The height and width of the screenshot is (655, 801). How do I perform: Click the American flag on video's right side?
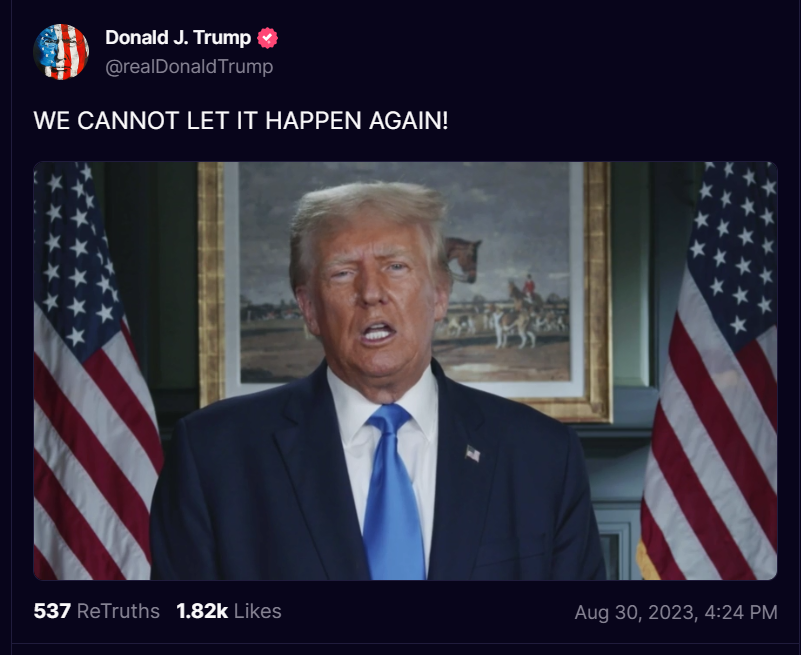[711, 371]
